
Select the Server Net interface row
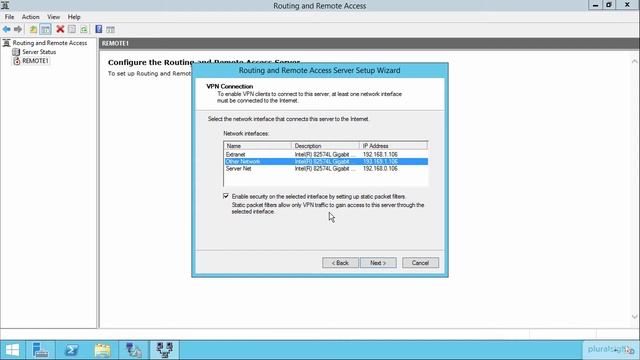326,169
